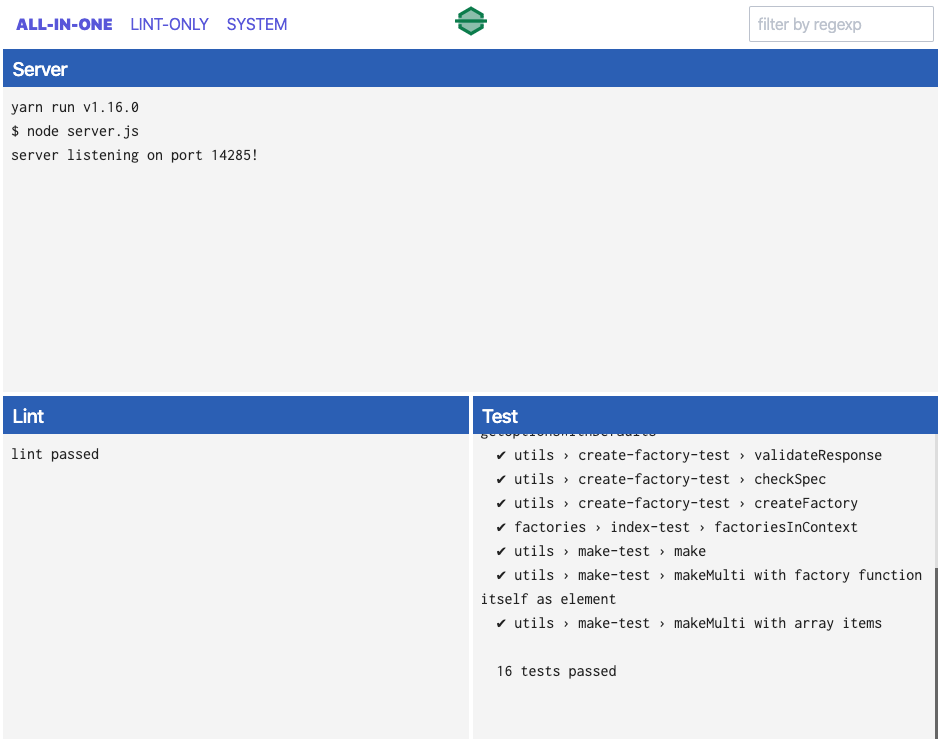Click the green hexagon logo icon
940x740 pixels.
point(471,21)
